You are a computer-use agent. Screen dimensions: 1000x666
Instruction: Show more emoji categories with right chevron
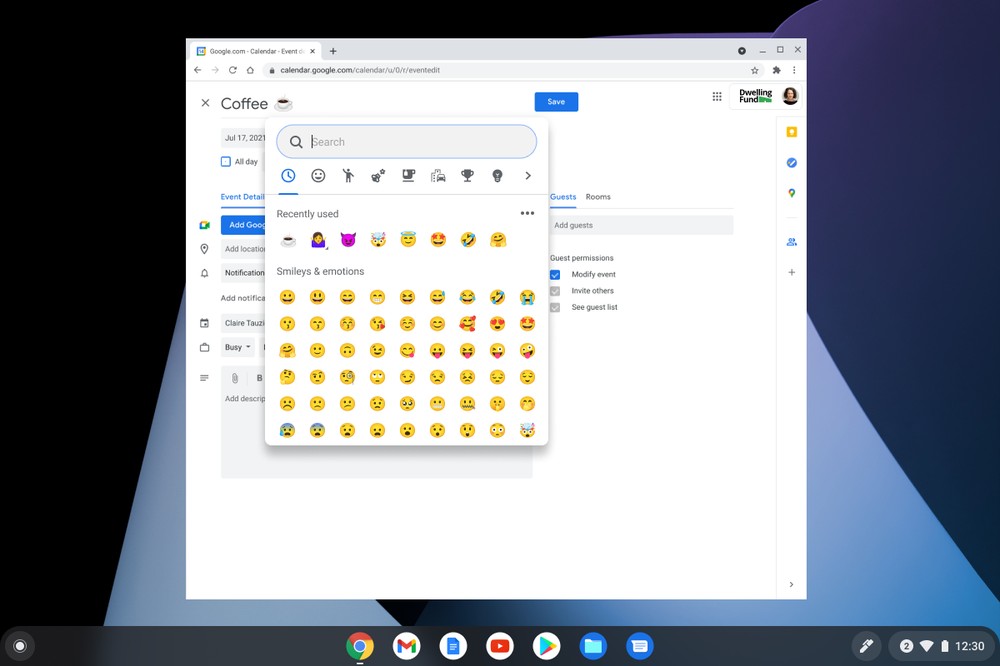528,176
